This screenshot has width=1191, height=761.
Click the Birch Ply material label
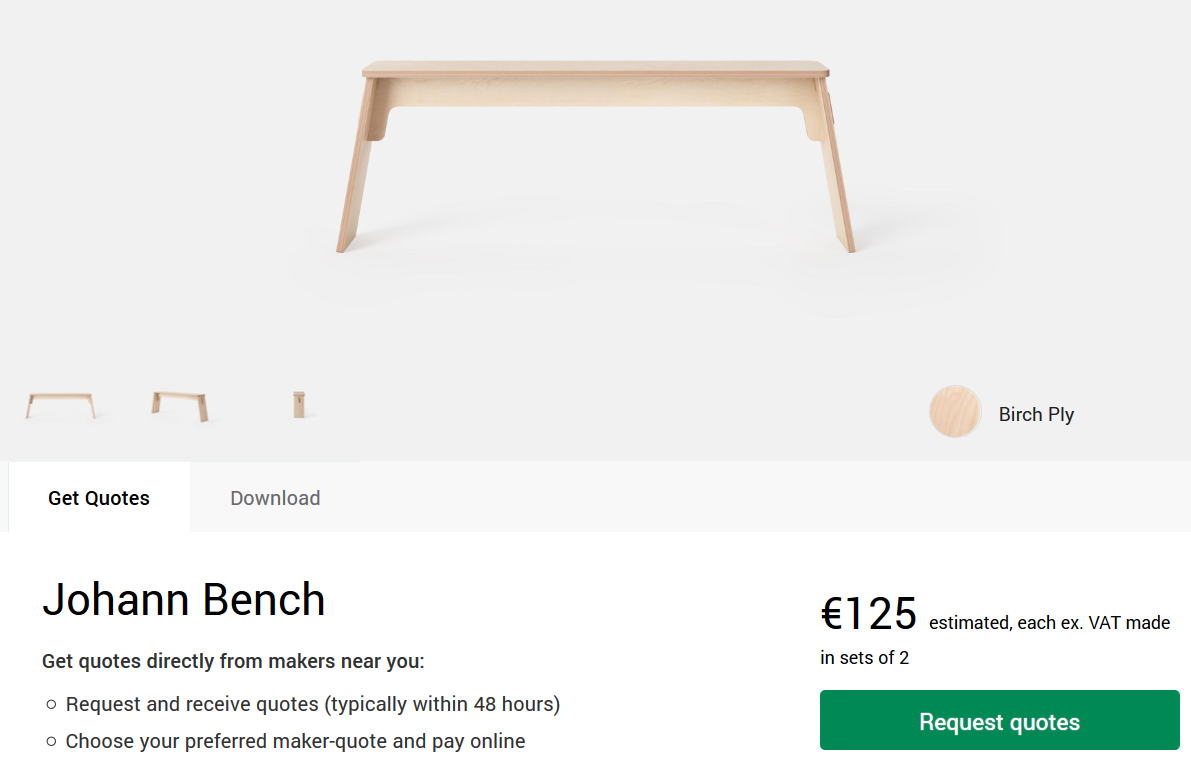[1036, 415]
